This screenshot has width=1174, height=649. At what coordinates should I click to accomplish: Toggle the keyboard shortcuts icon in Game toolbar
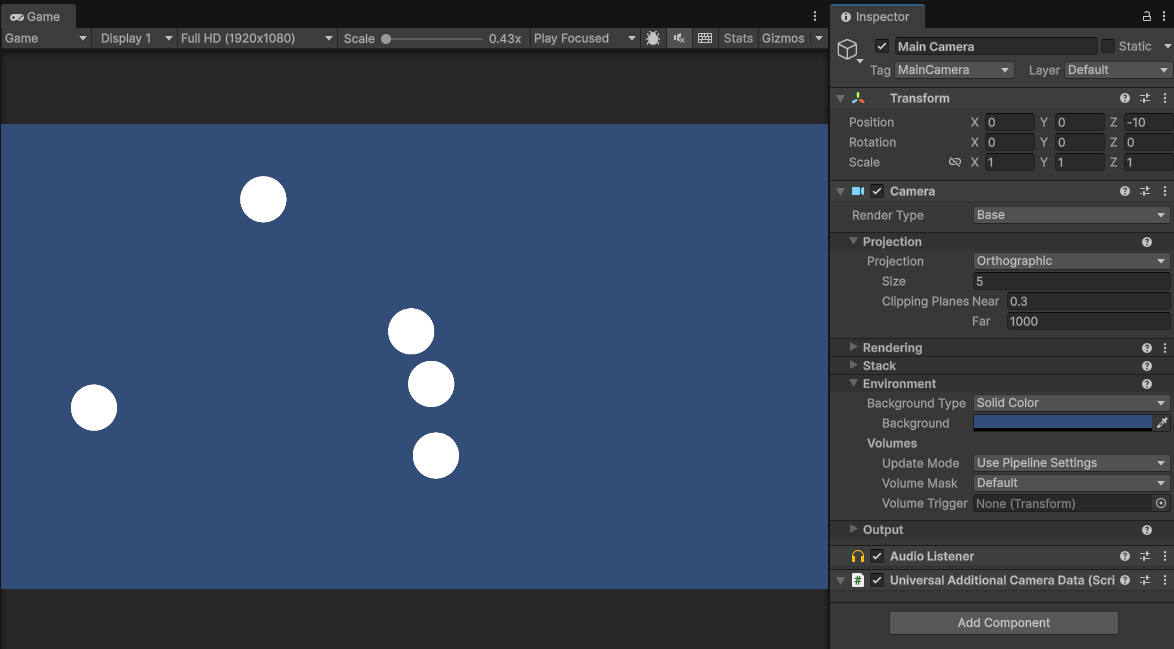705,38
